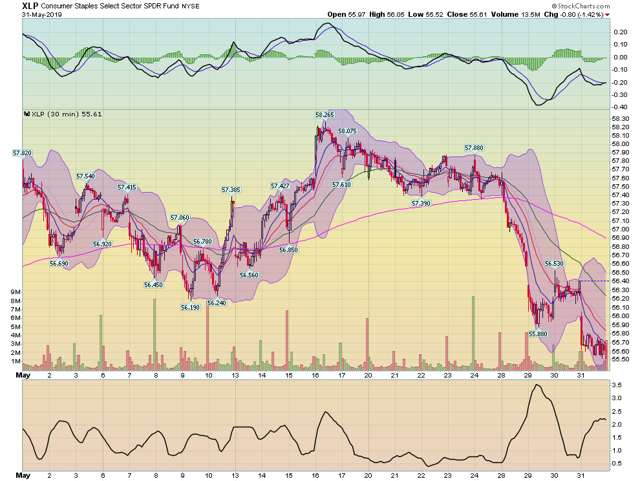
Task: Click the 56.850 price label
Action: (x=289, y=249)
